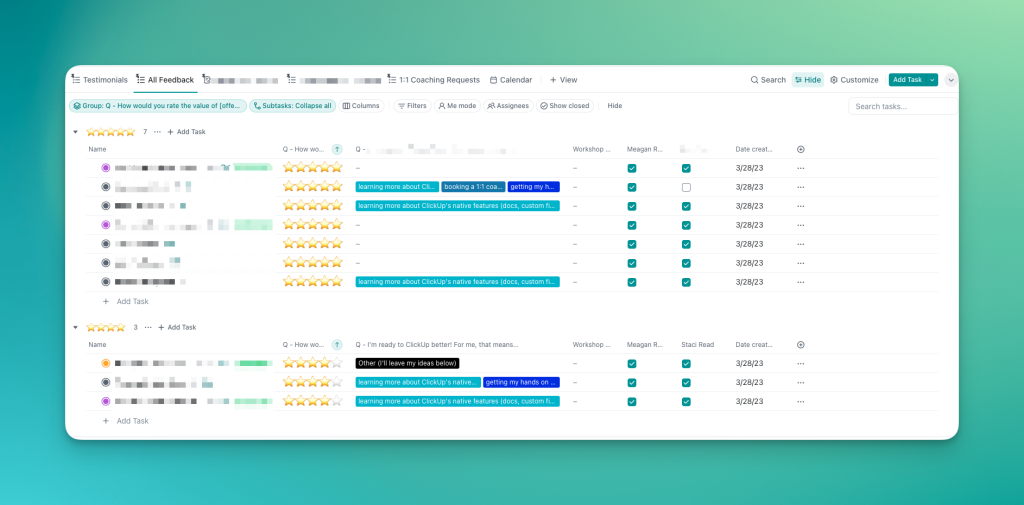
Task: Open the 1:1 Coaching Requests tab
Action: coord(434,80)
